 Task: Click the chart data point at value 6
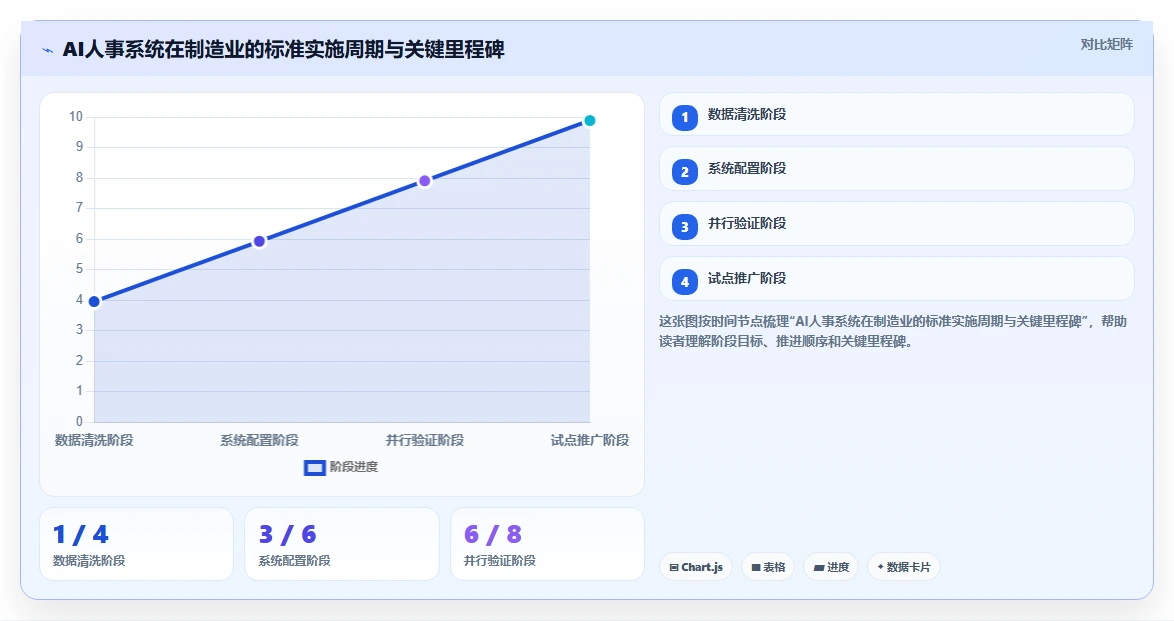[x=259, y=241]
